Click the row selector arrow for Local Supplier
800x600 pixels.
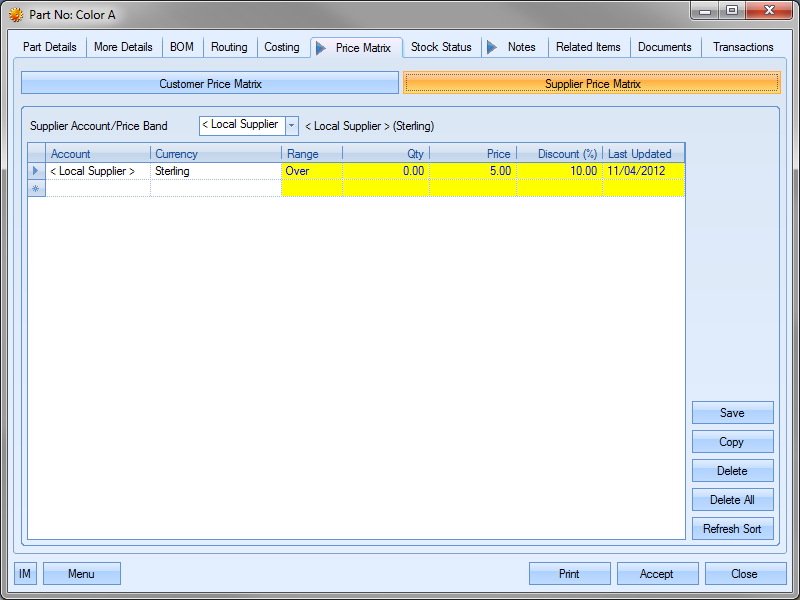click(36, 171)
